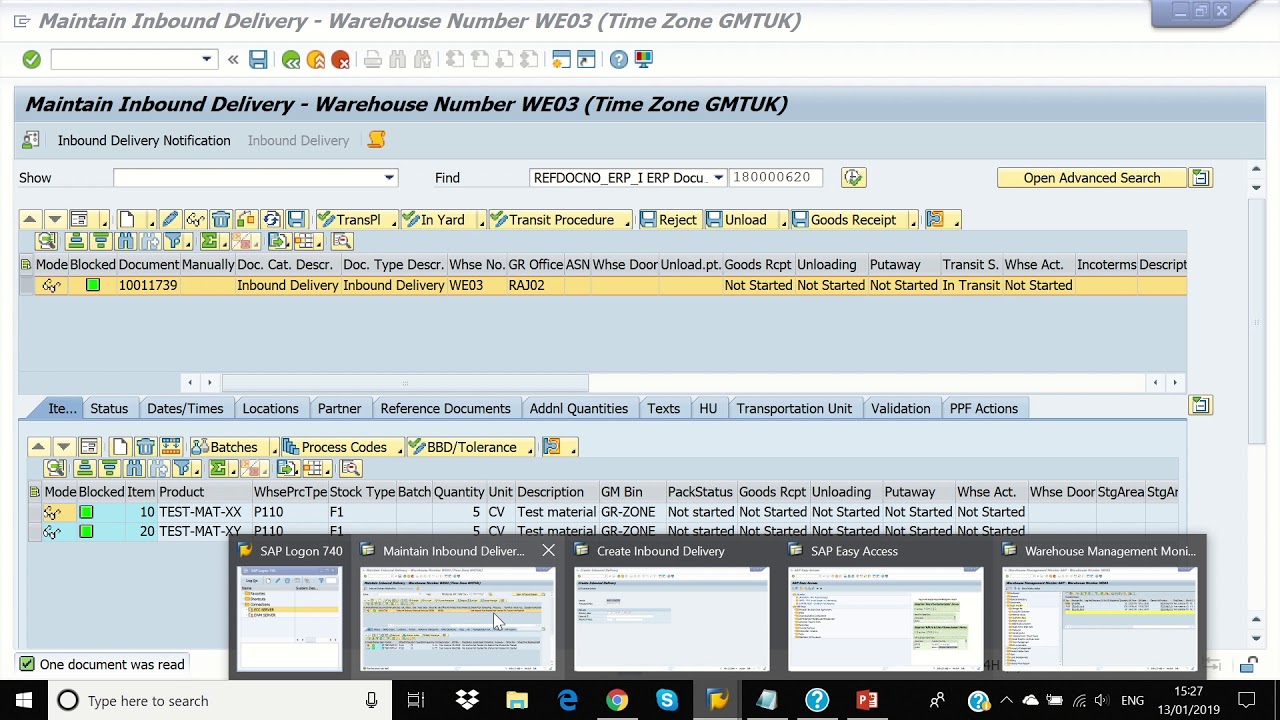Click the Save icon in the standard toolbar

coord(258,60)
